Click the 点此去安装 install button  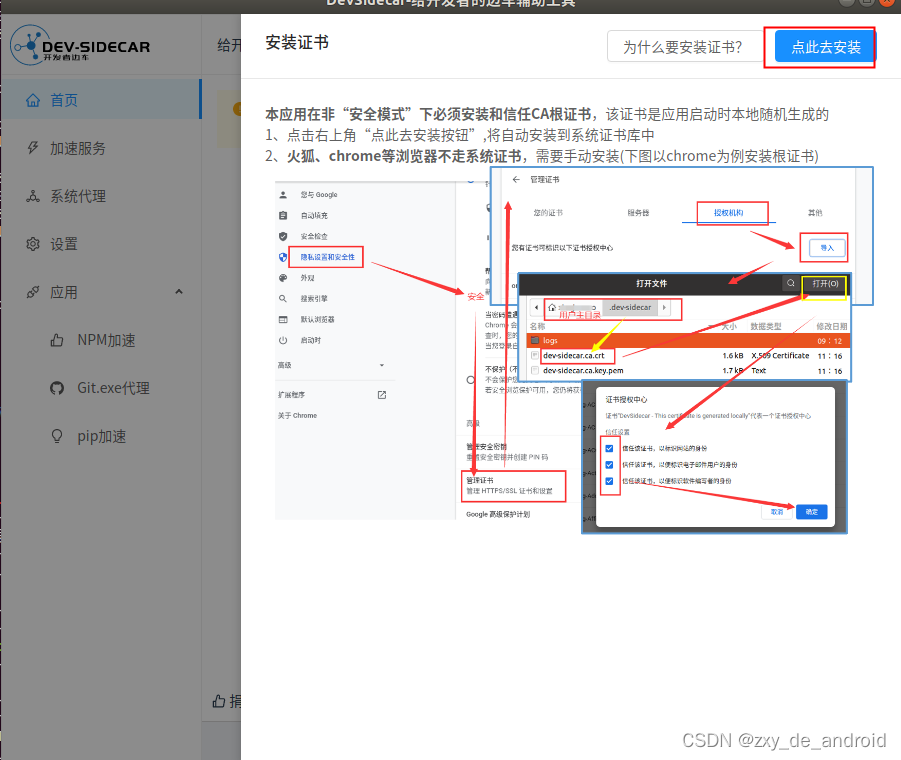click(x=824, y=47)
